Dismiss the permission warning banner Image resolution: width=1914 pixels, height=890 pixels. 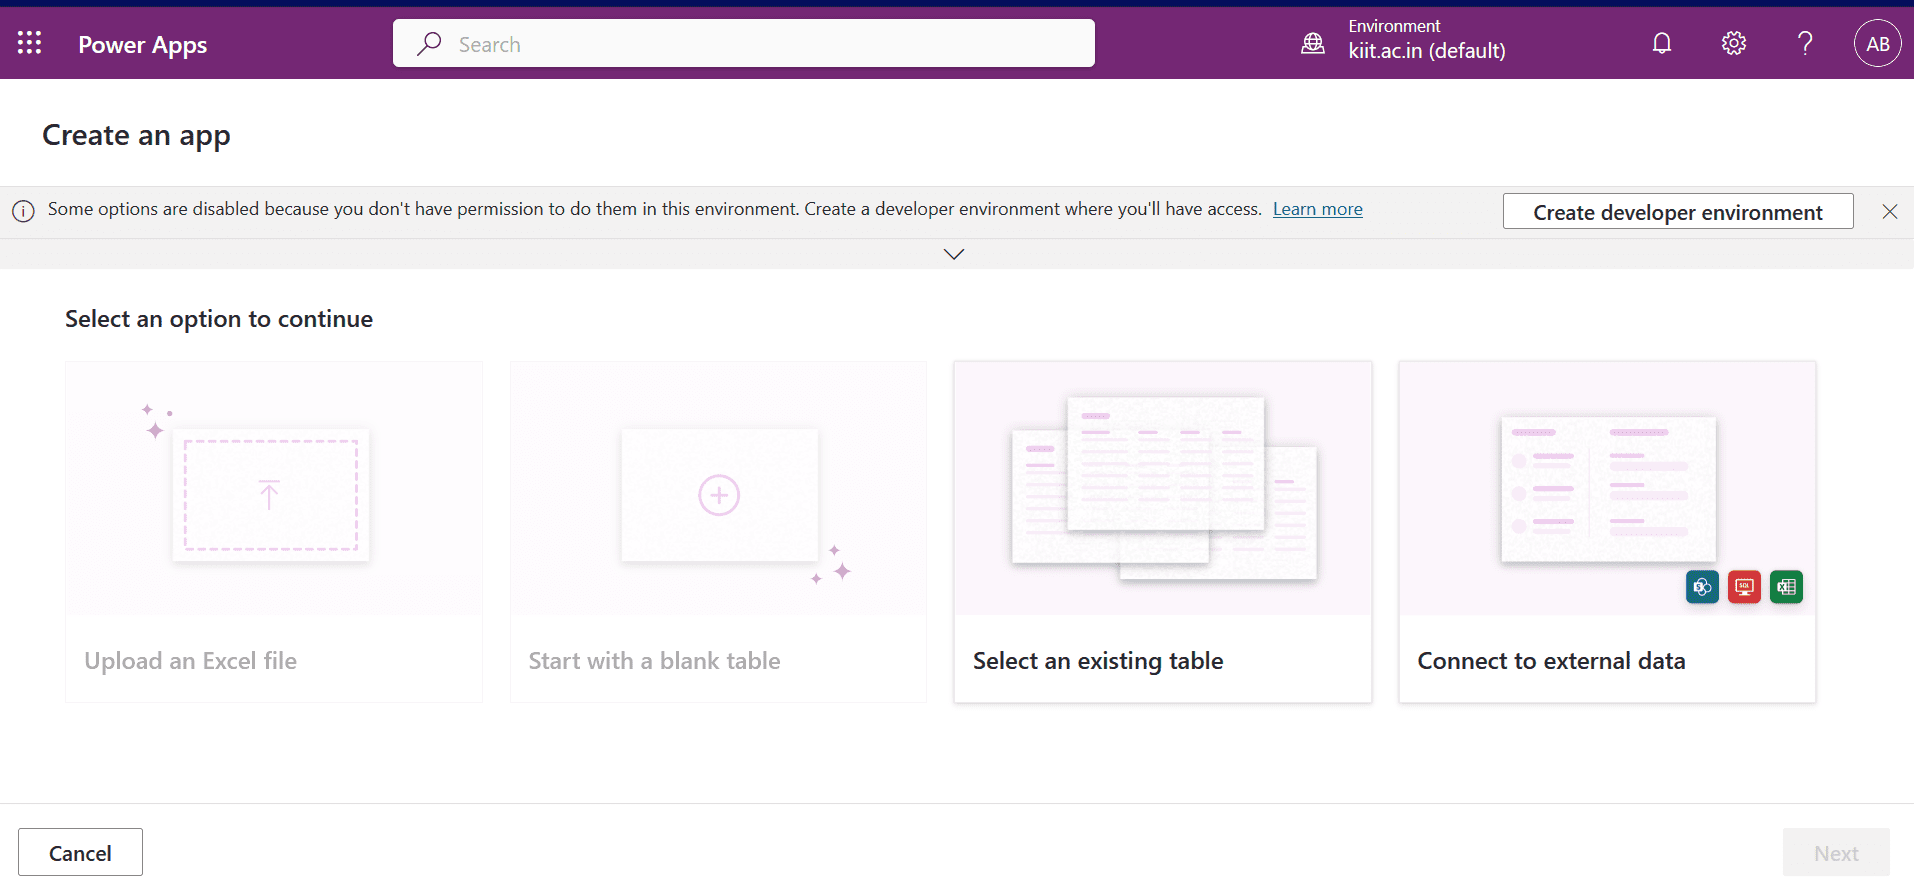coord(1889,211)
